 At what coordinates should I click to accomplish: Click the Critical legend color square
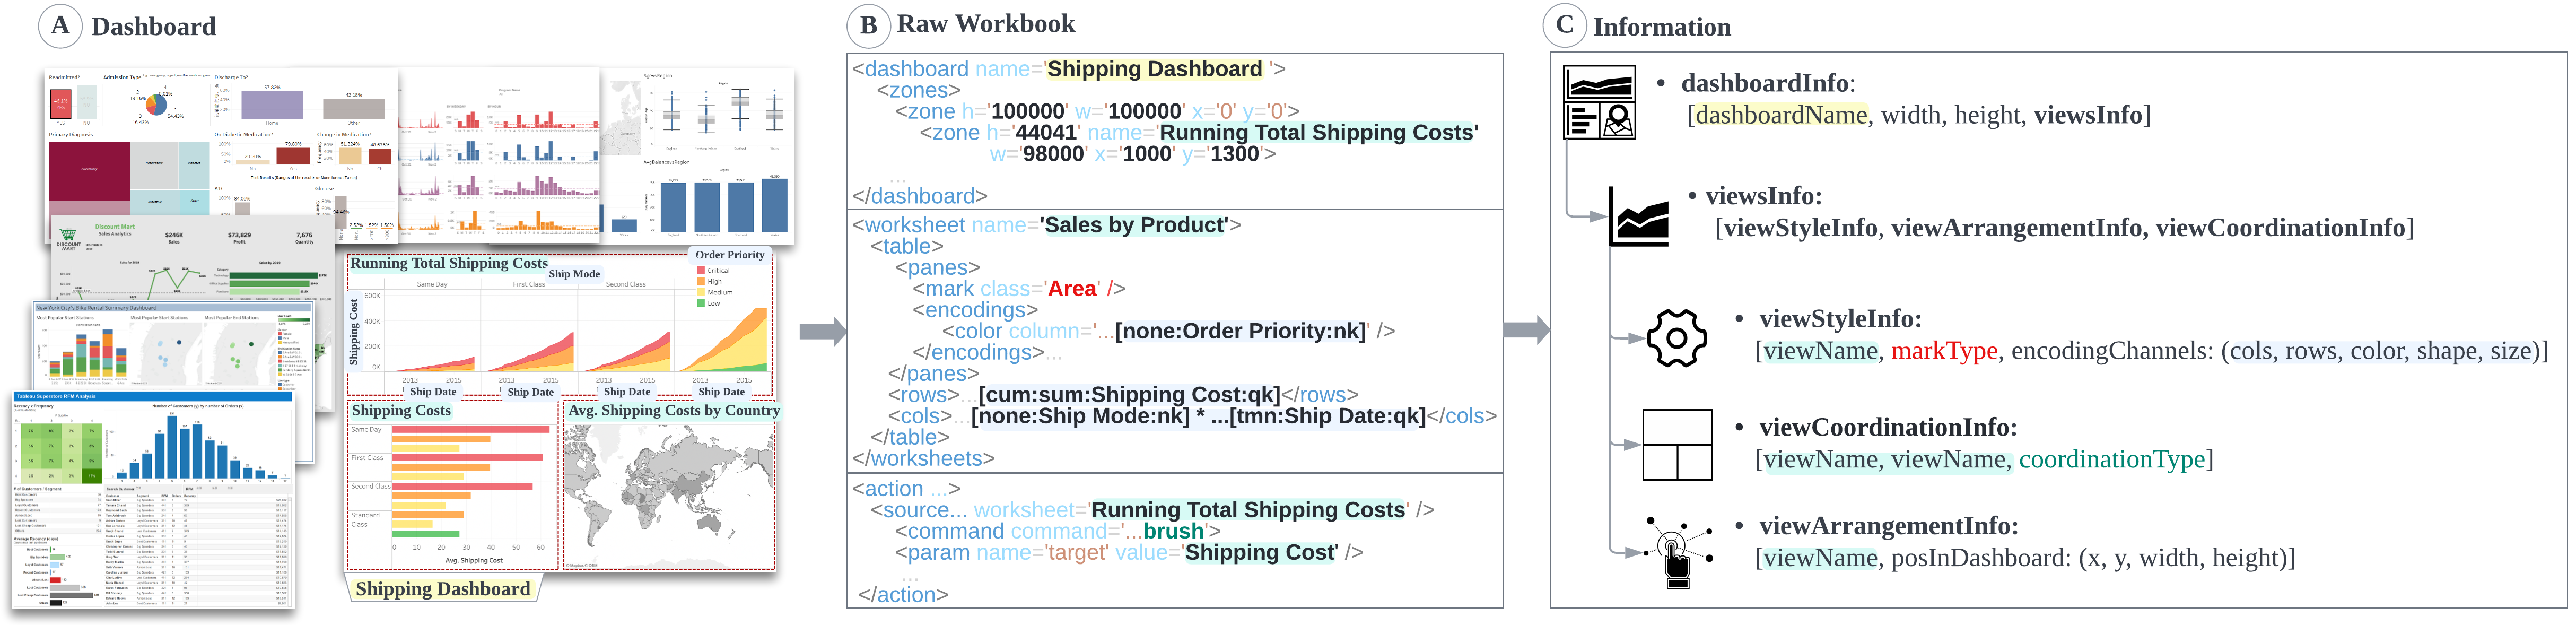point(701,270)
